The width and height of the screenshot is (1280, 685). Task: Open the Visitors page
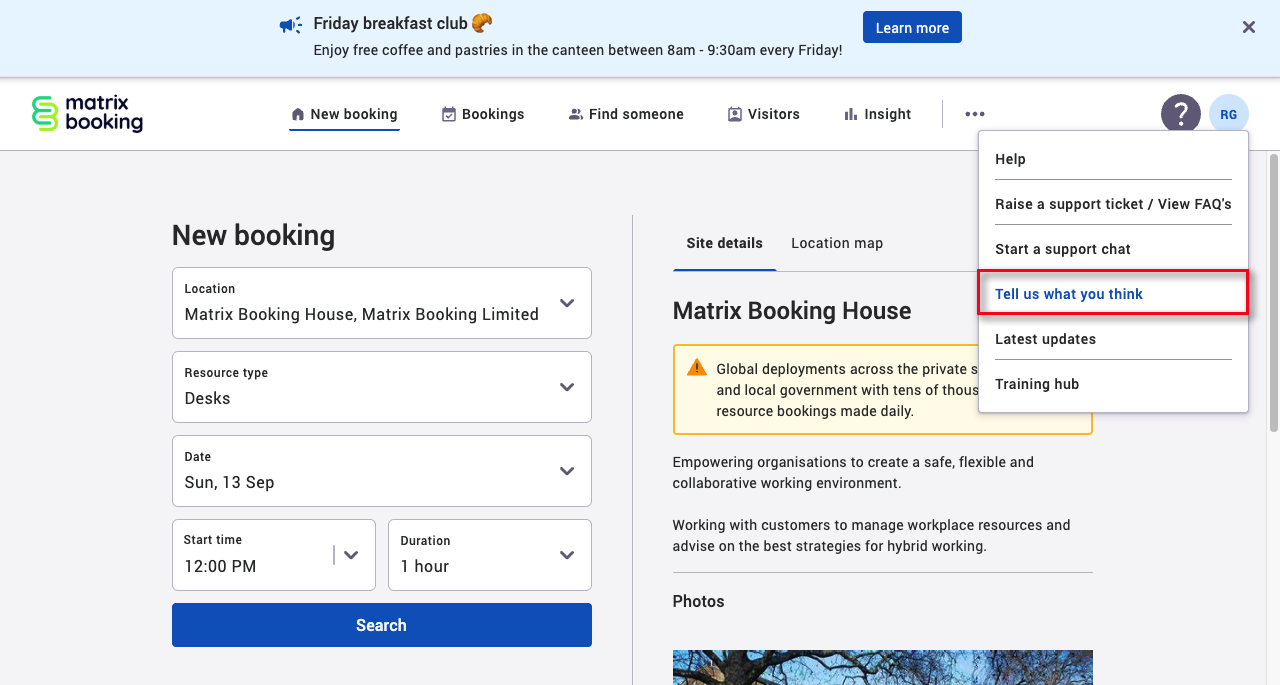(x=763, y=114)
